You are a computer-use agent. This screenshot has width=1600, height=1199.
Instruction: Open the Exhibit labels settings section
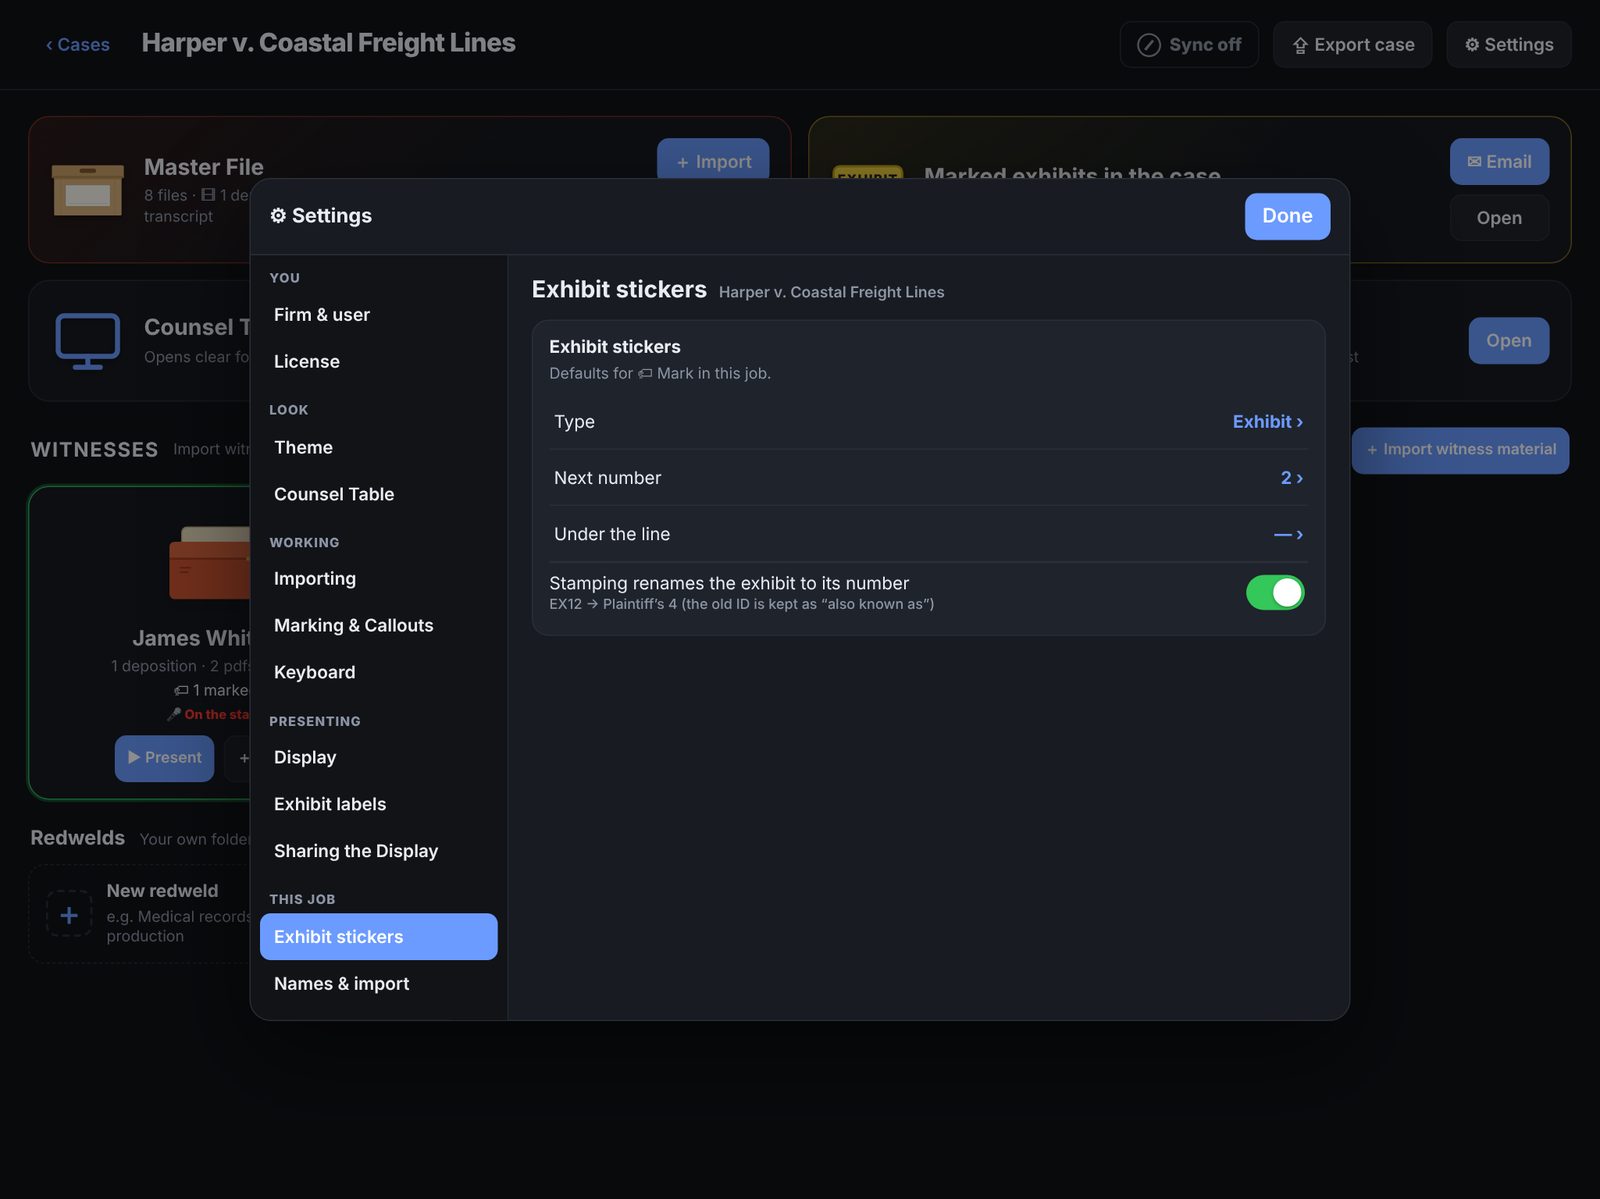click(378, 805)
